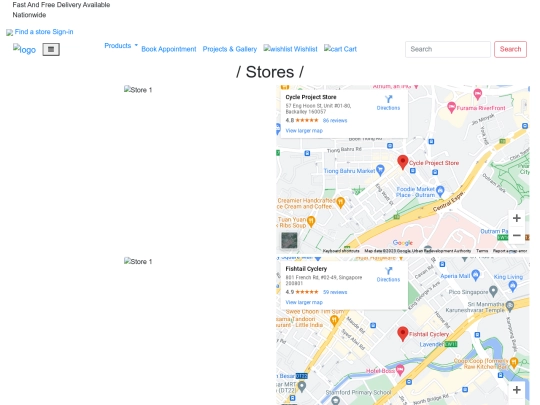Open the Wishlist link
The width and height of the screenshot is (540, 405).
(x=290, y=49)
